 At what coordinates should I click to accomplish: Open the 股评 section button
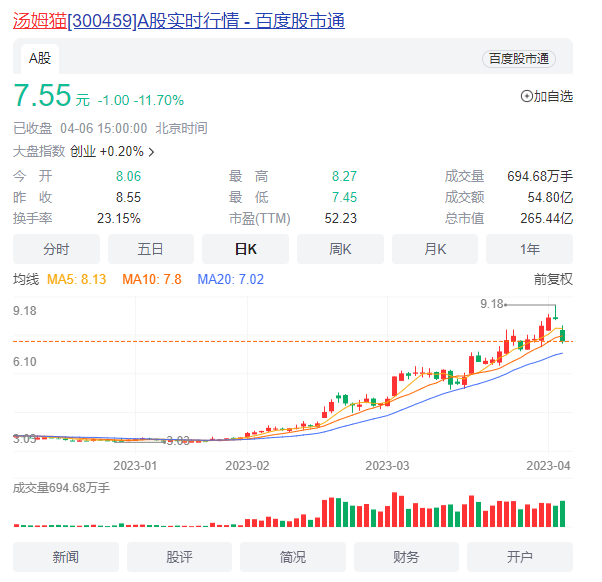[x=179, y=557]
